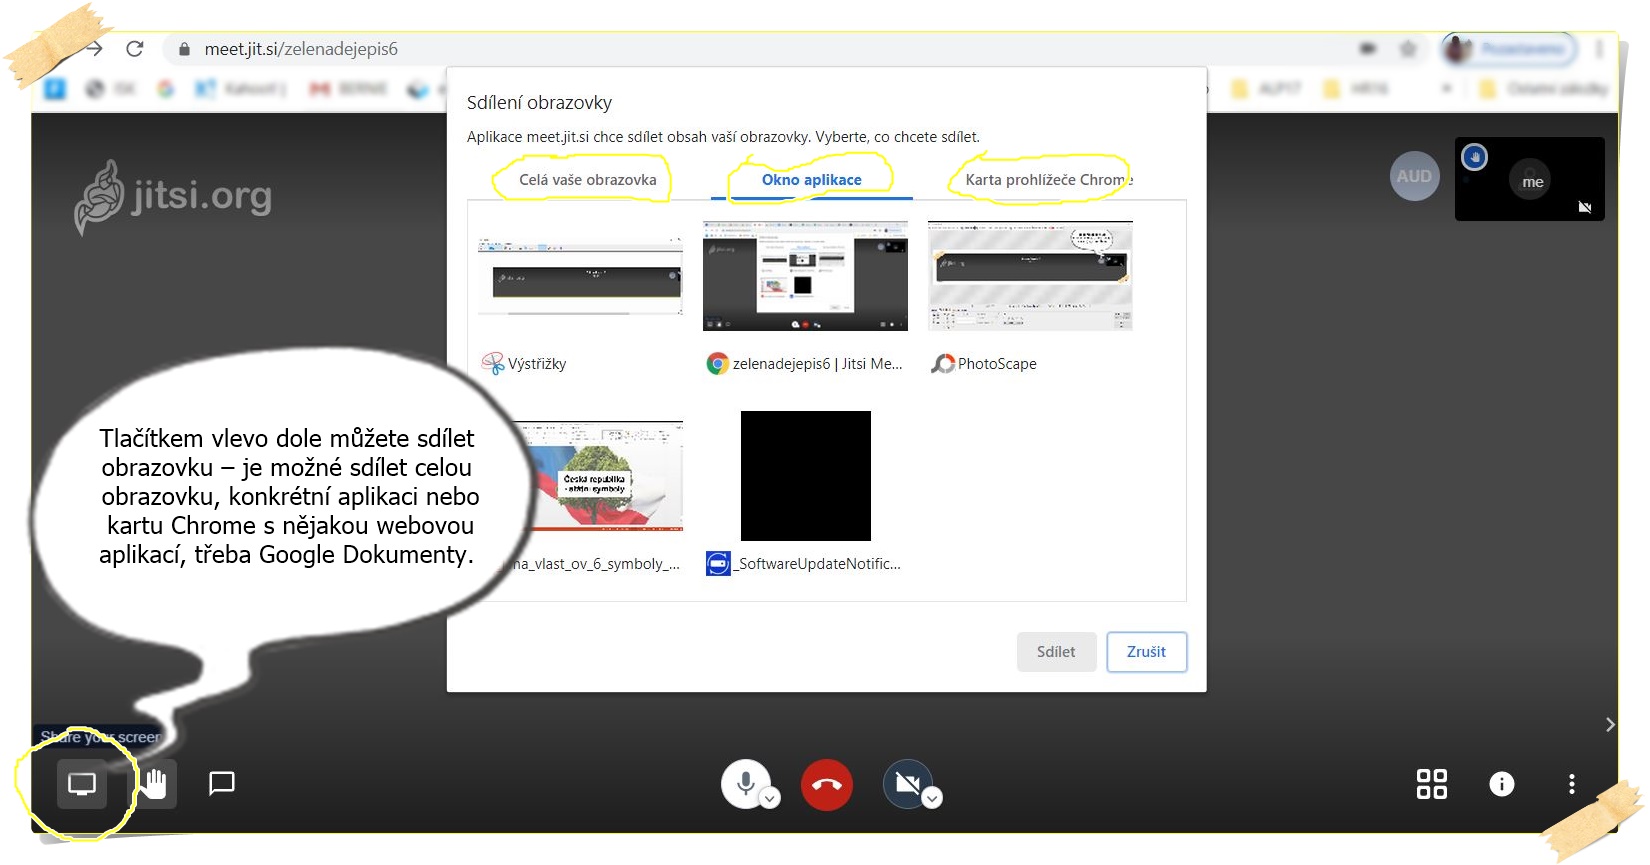This screenshot has width=1650, height=865.
Task: Open Chrome three-dot menu
Action: click(1598, 48)
